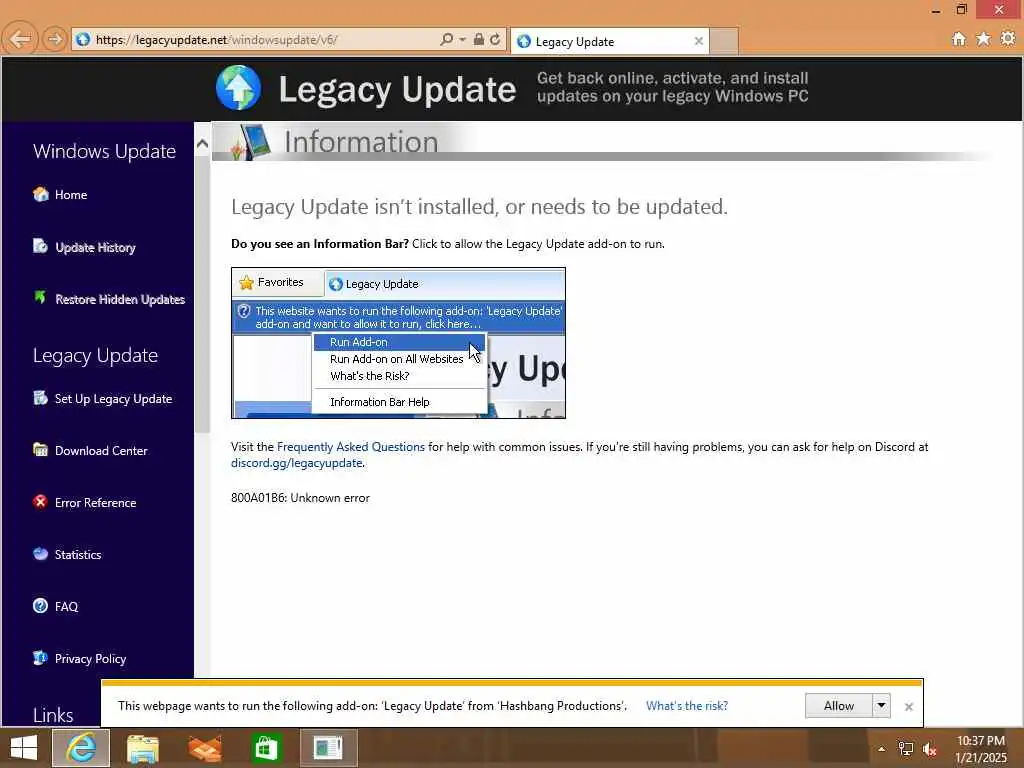Click the sidebar vertical scrollbar thumb
The image size is (1024, 768).
pyautogui.click(x=202, y=294)
